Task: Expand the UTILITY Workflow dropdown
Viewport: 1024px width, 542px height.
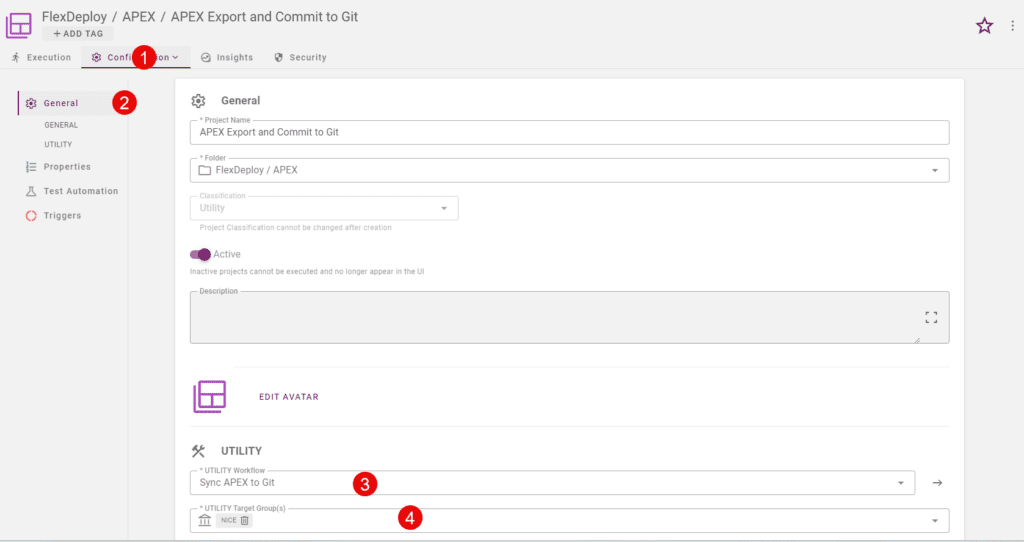Action: point(901,483)
